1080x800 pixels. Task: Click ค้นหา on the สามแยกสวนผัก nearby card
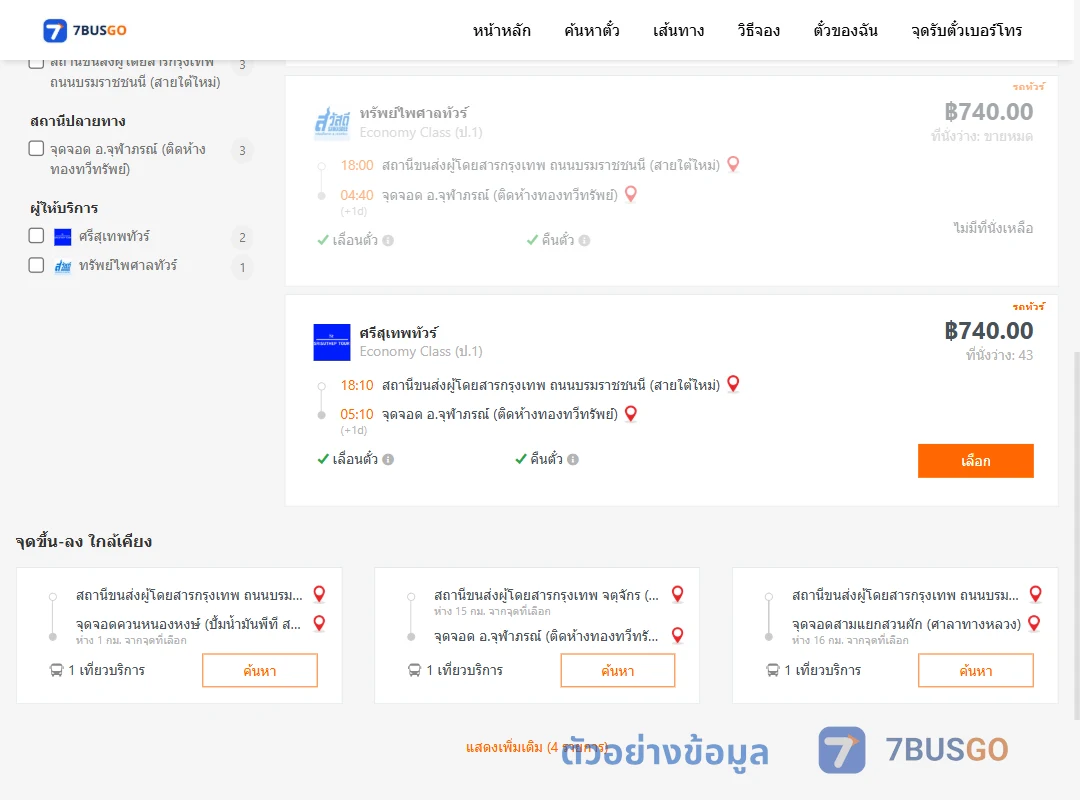pos(976,670)
